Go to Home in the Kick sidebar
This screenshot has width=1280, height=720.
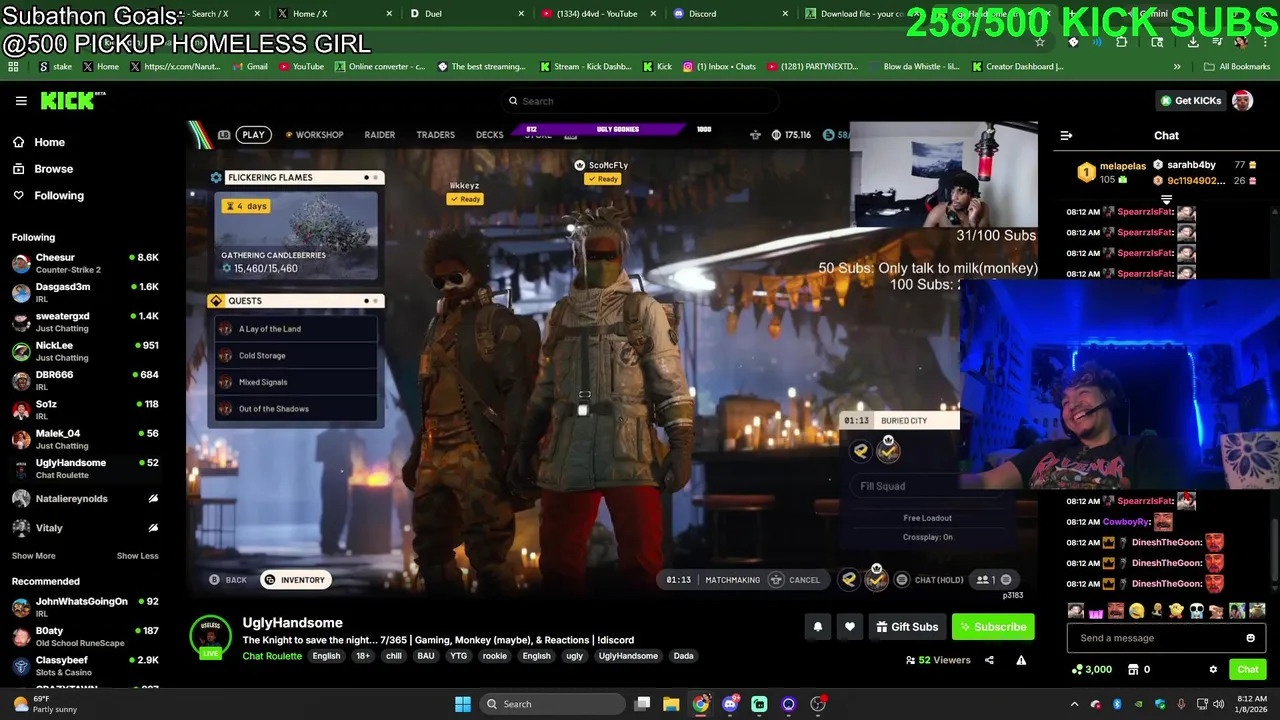(x=40, y=142)
